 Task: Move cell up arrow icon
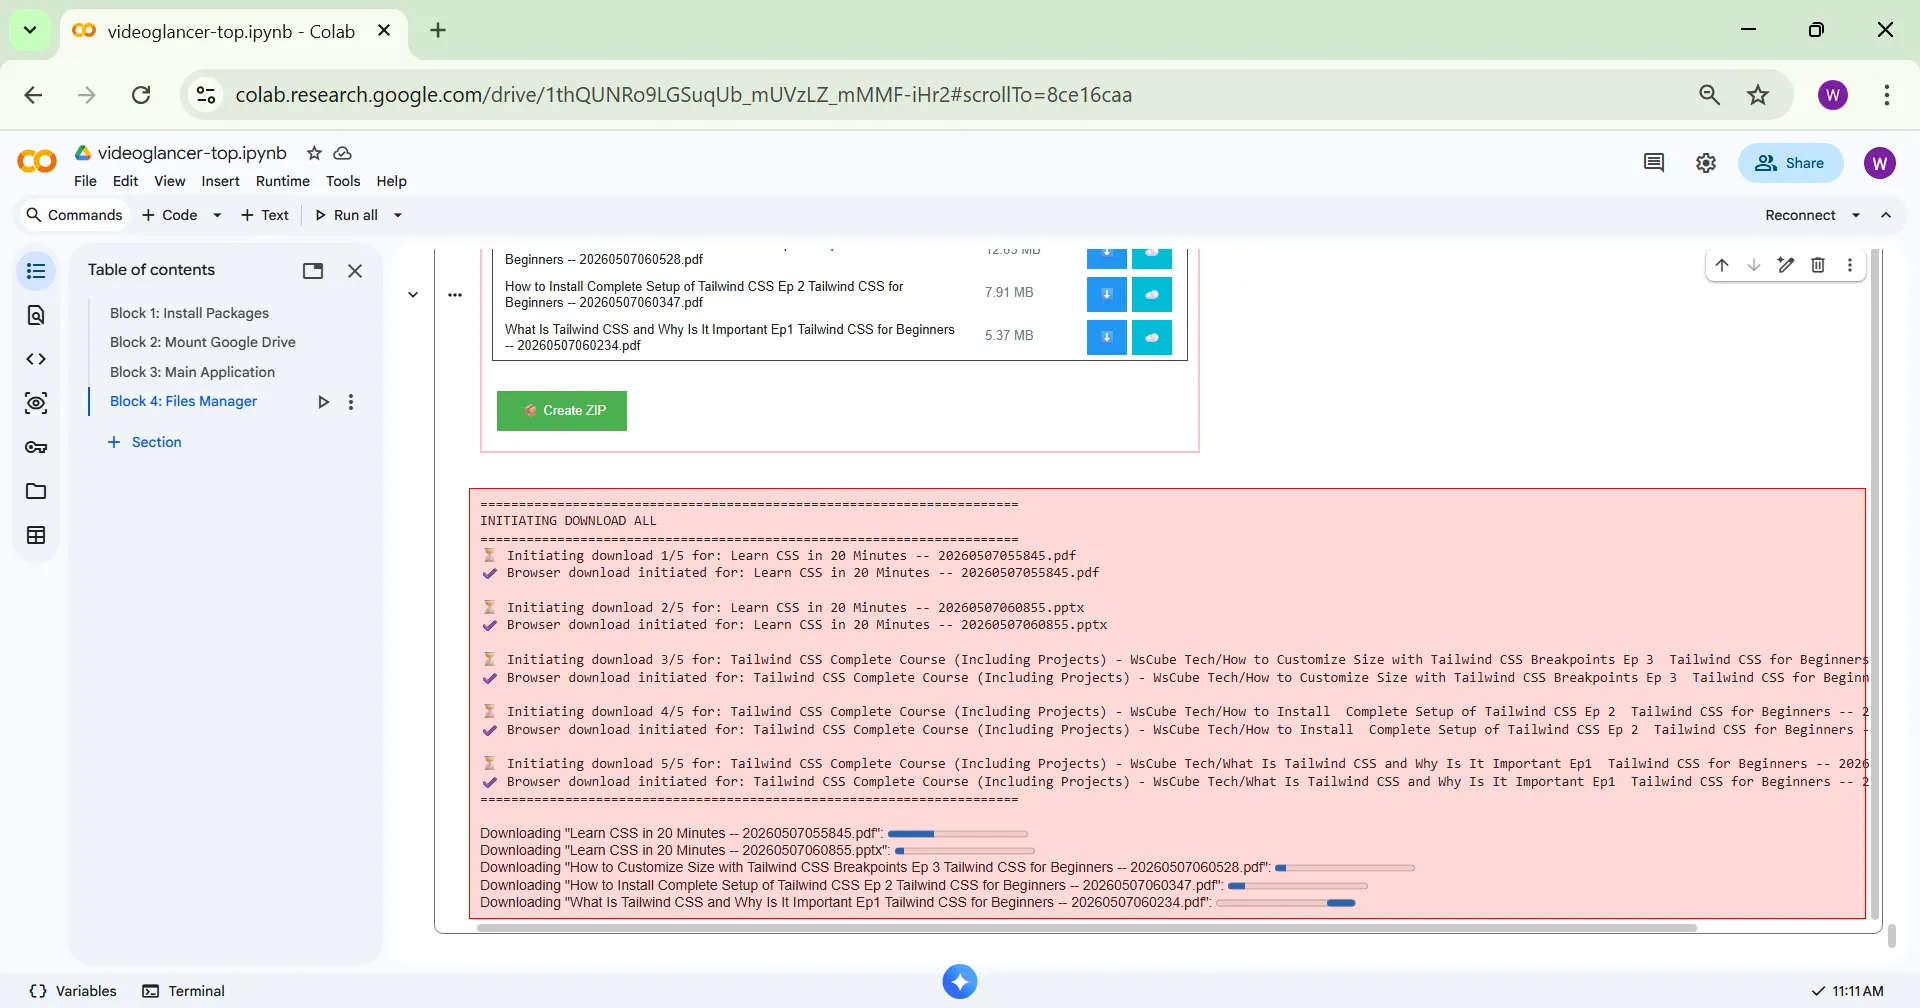[x=1722, y=265]
